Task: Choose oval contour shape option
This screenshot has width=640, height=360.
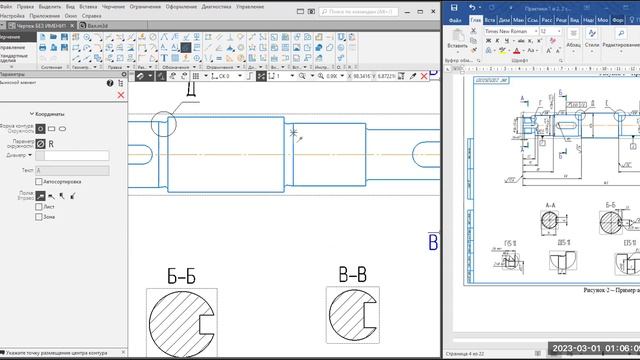Action: coord(62,129)
